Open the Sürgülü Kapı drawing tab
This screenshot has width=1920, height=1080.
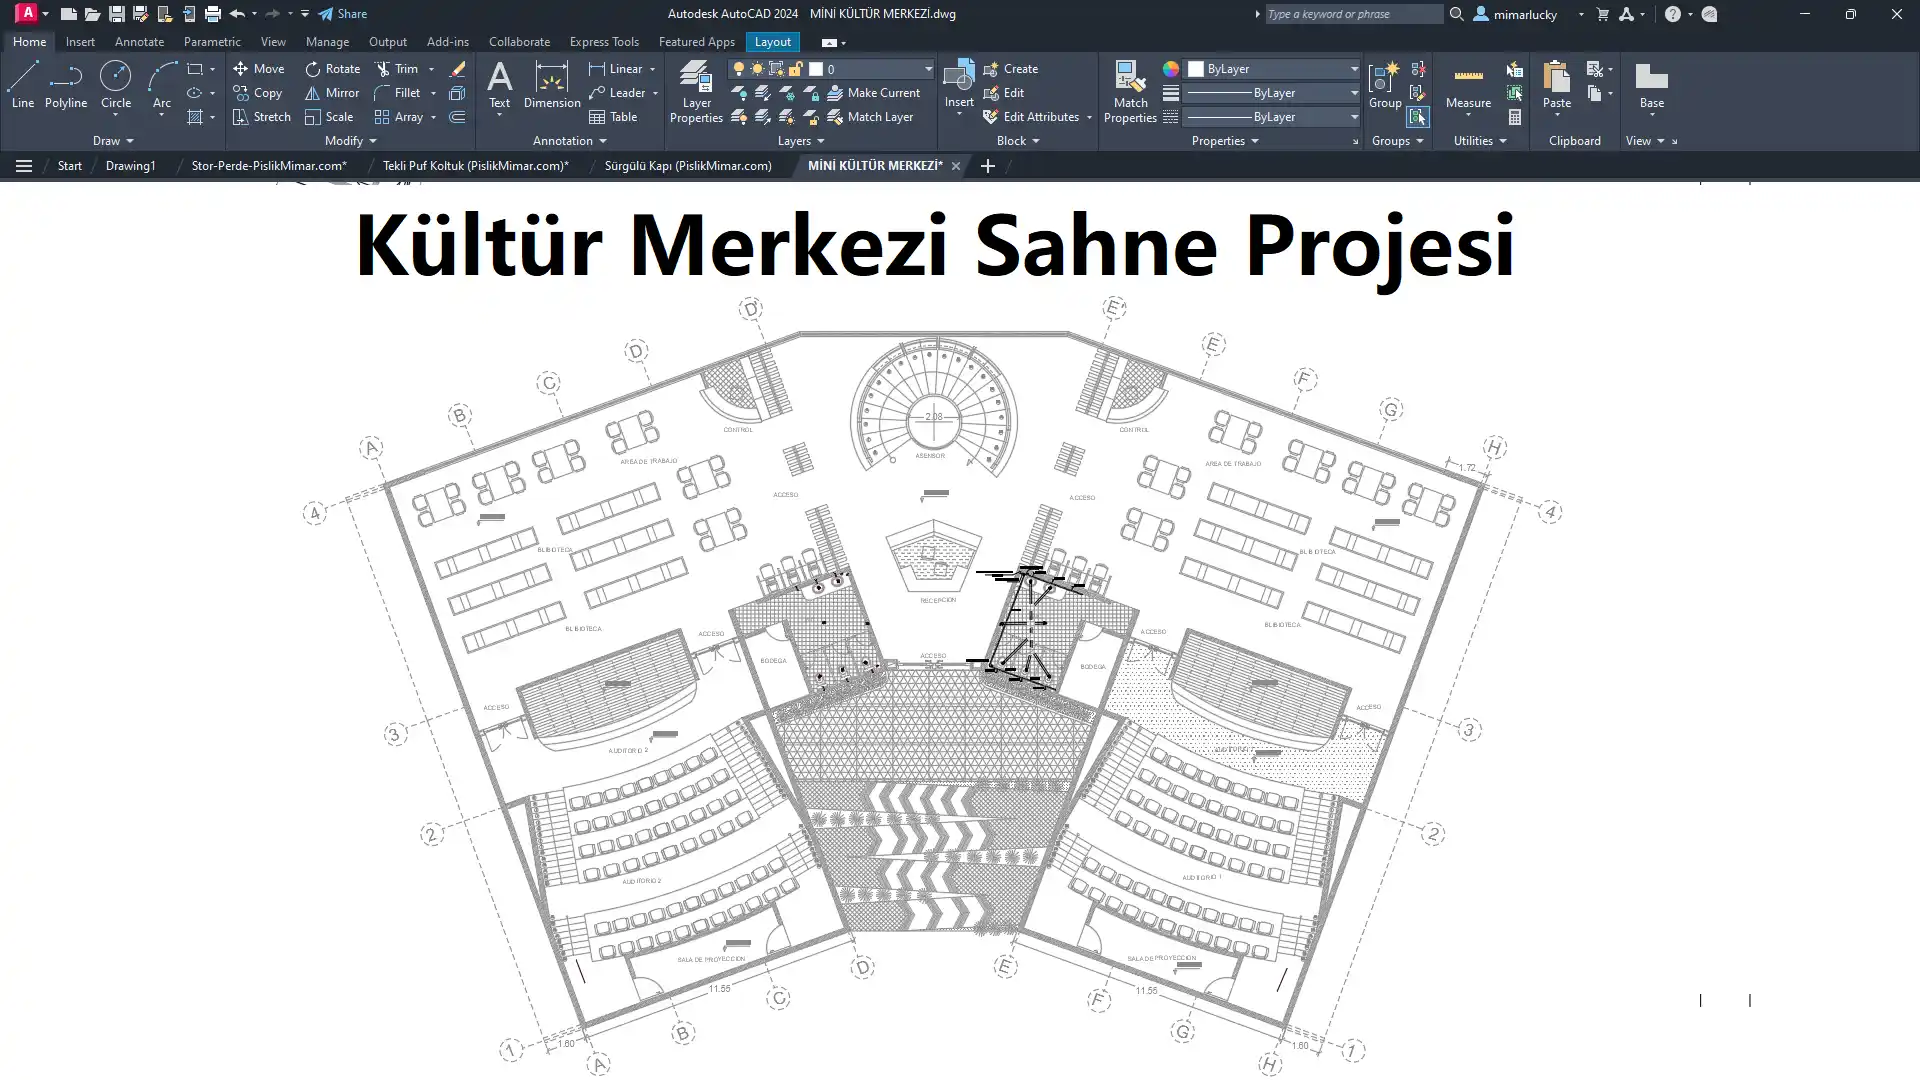688,166
